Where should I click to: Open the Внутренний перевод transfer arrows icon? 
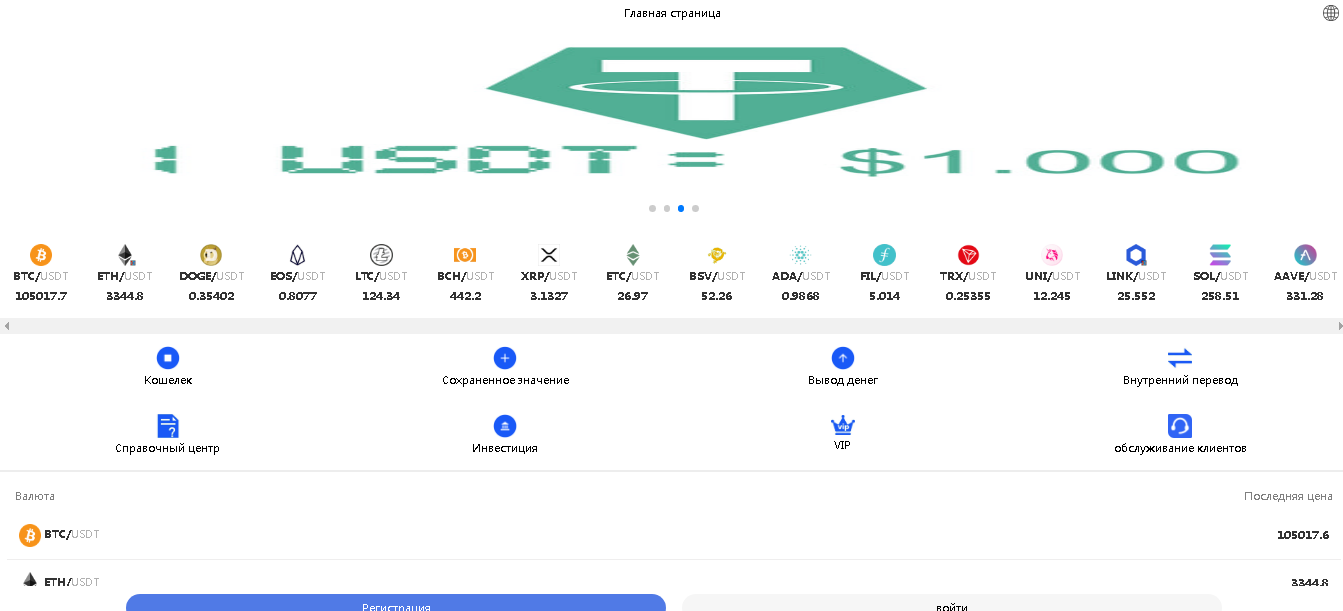(x=1180, y=358)
